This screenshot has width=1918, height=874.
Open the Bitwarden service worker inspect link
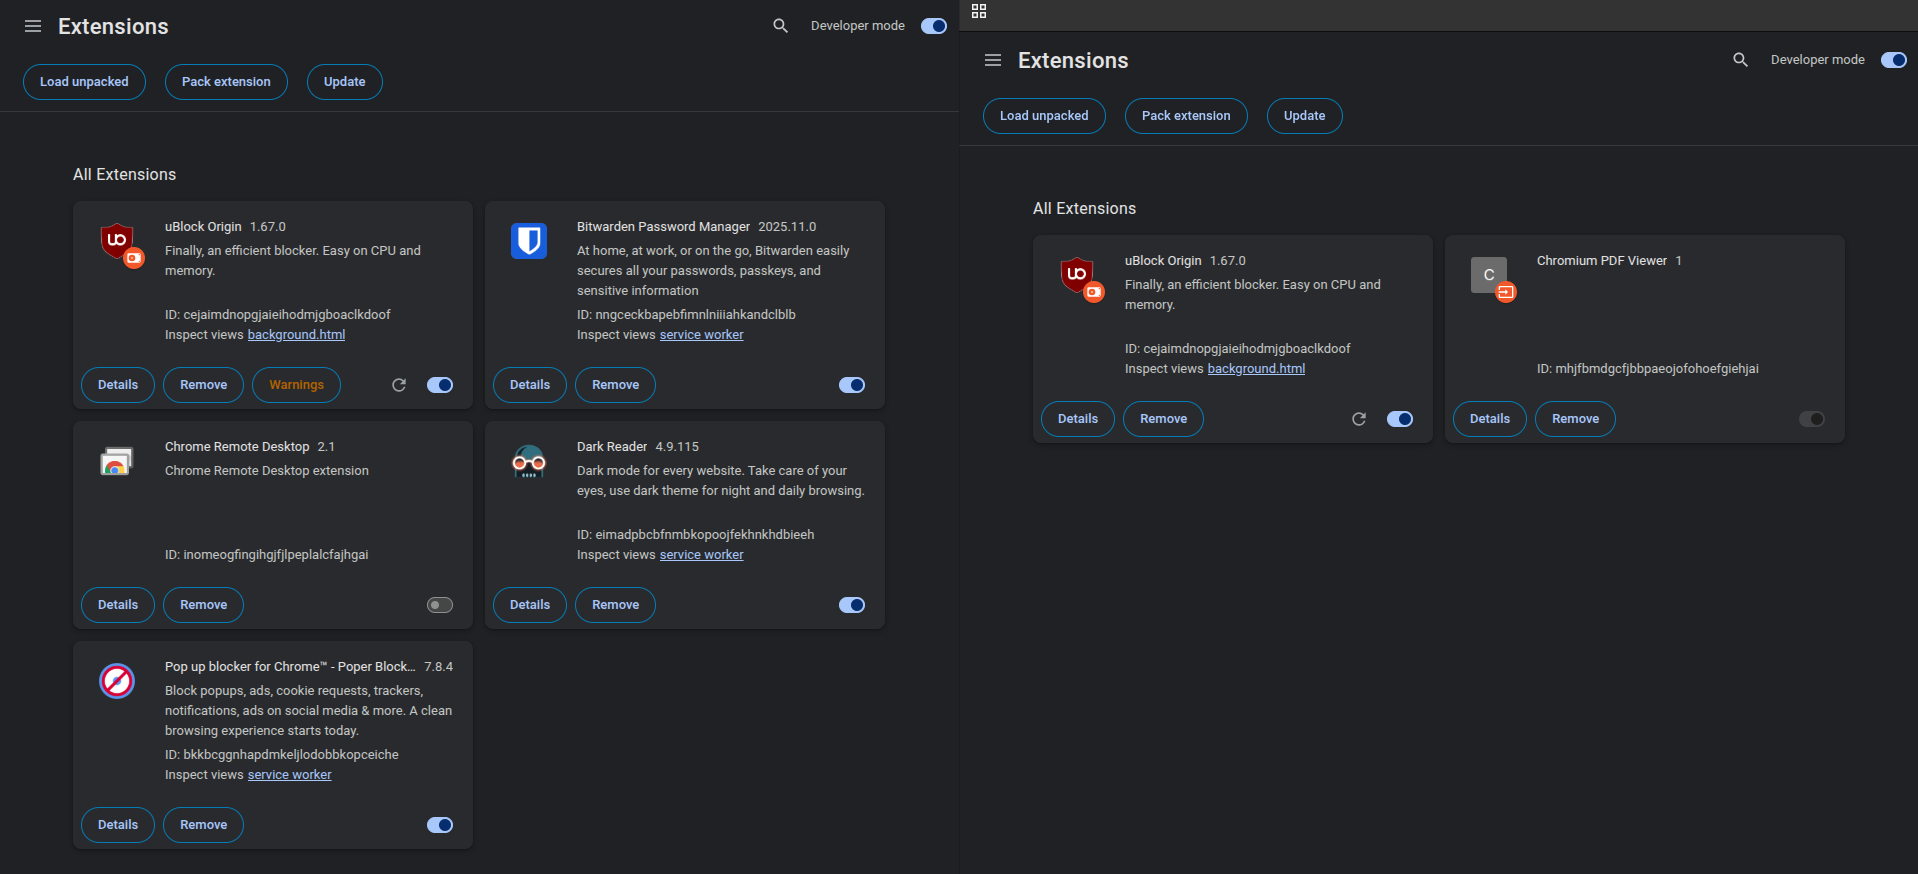701,335
